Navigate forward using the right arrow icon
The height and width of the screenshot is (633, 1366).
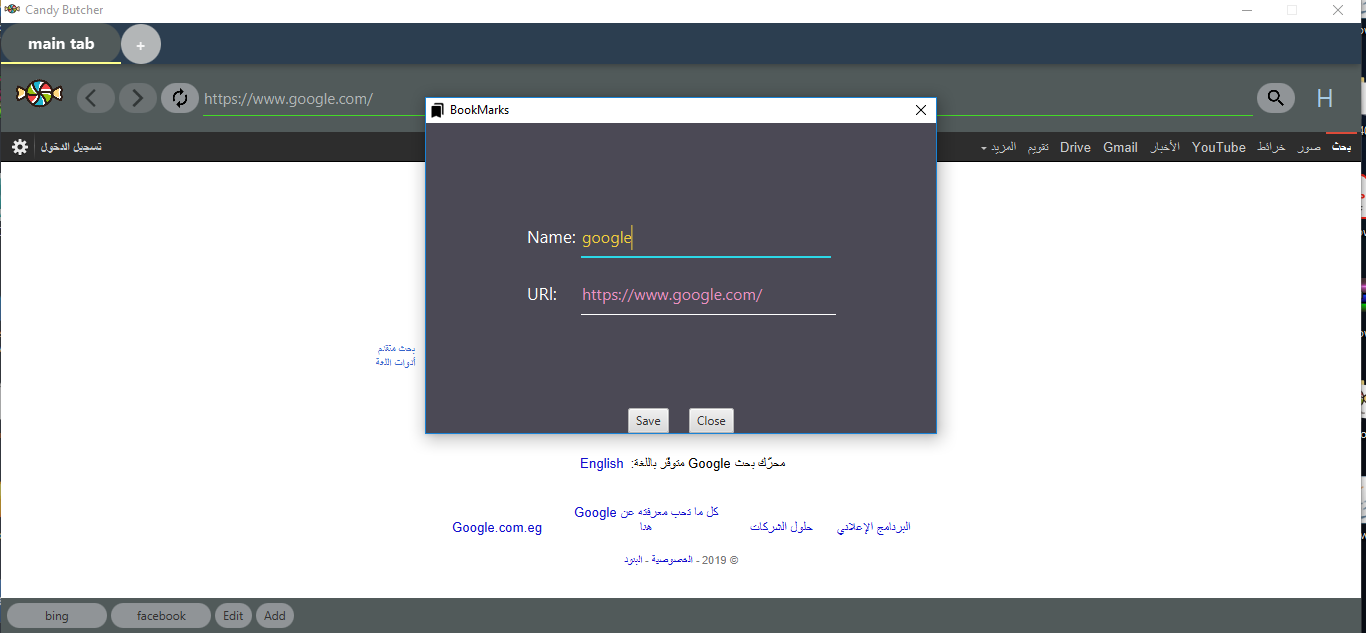click(137, 97)
